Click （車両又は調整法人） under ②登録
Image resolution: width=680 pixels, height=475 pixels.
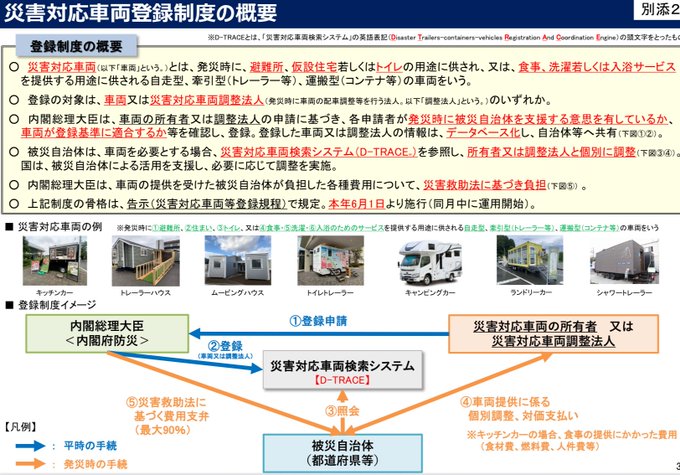[x=225, y=356]
